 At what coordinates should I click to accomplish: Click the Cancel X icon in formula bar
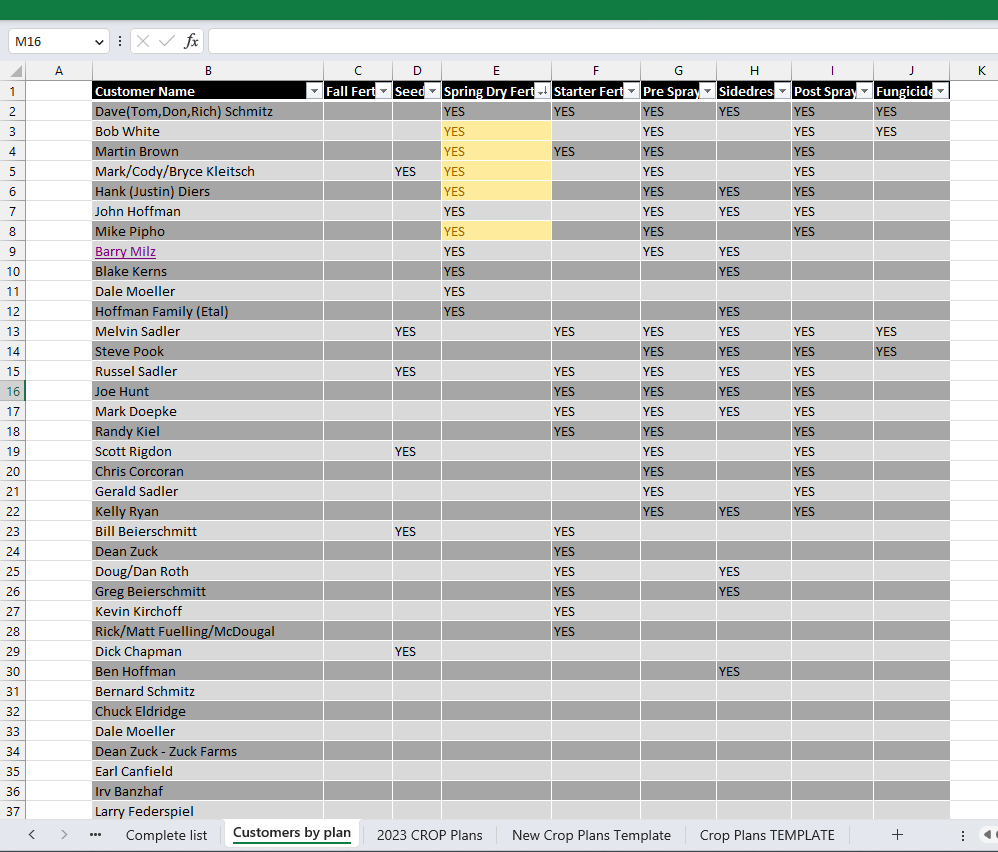coord(143,41)
